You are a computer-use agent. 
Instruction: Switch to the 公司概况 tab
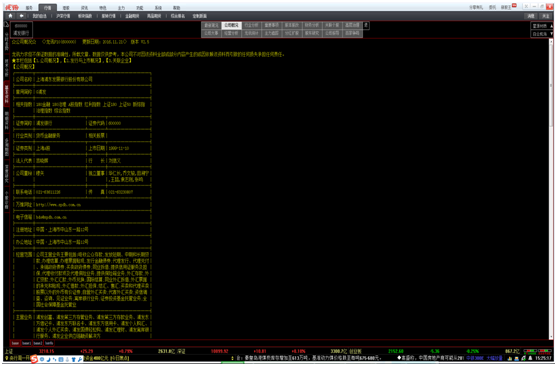pyautogui.click(x=232, y=25)
